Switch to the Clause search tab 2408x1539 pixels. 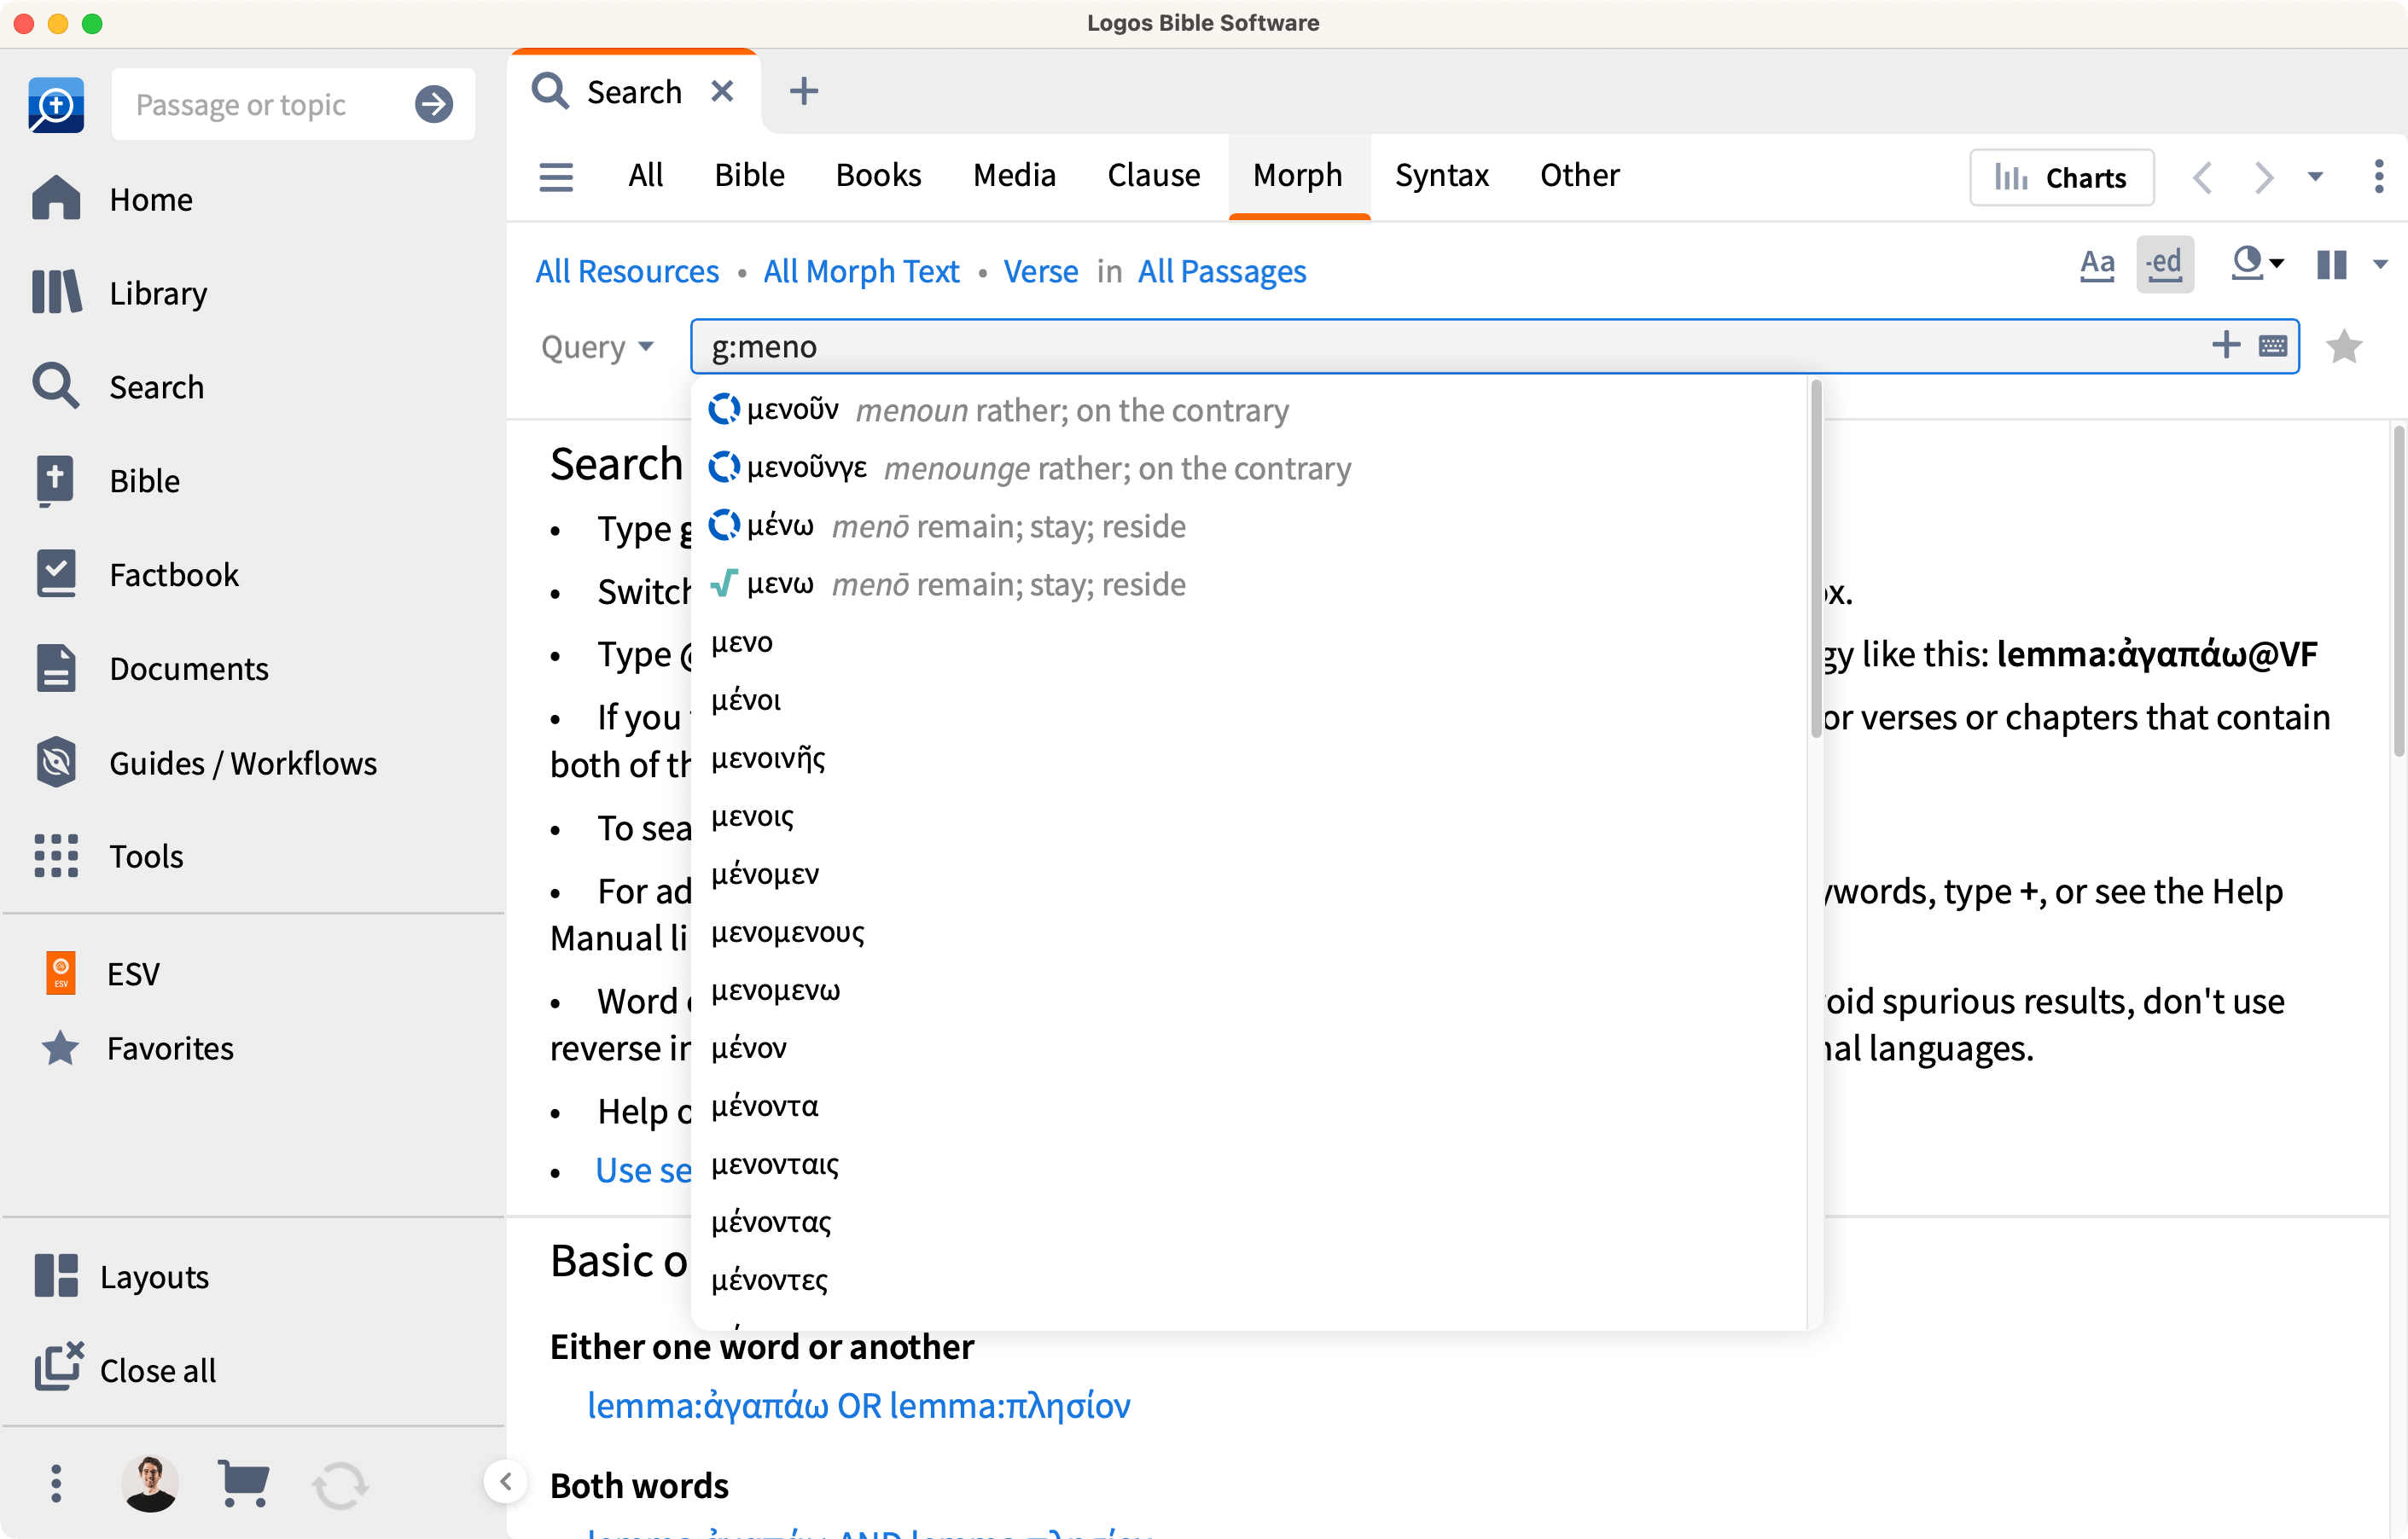(1153, 176)
